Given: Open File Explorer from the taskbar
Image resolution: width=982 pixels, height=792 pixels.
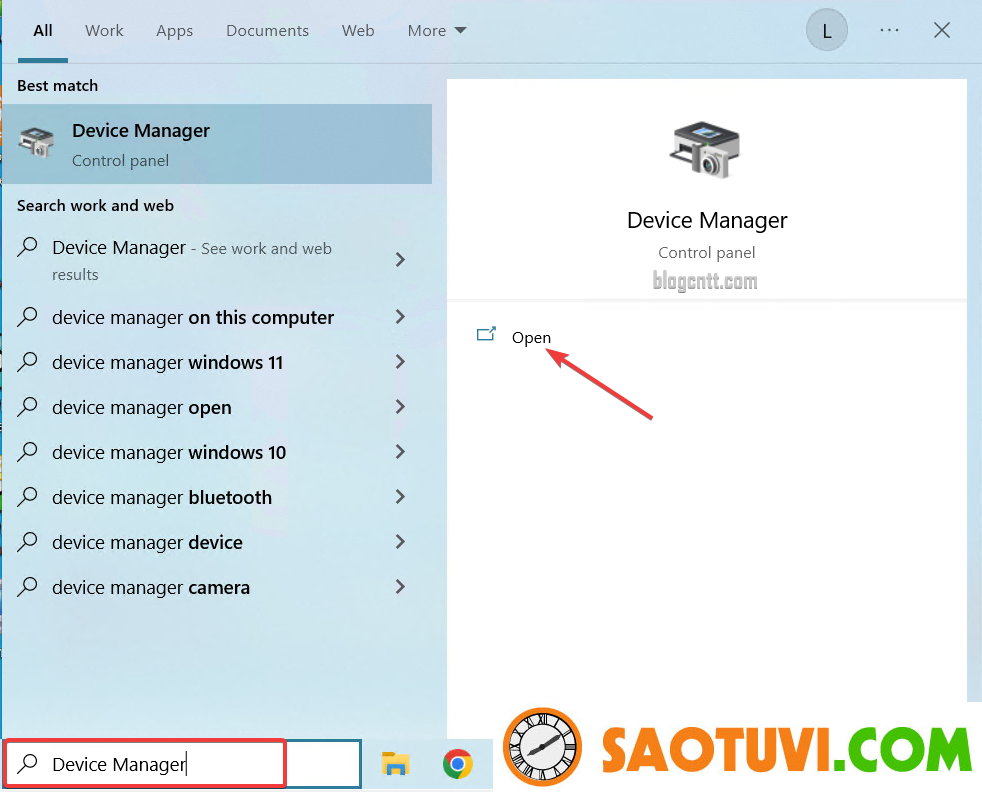Looking at the screenshot, I should [x=395, y=764].
